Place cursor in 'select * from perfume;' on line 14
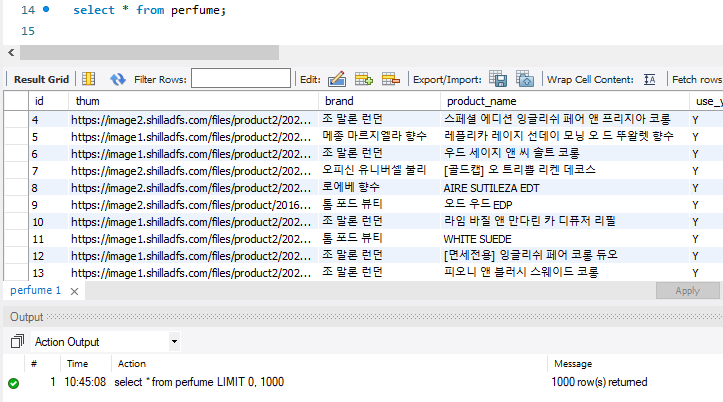Screen dimensions: 723x402 tap(149, 10)
